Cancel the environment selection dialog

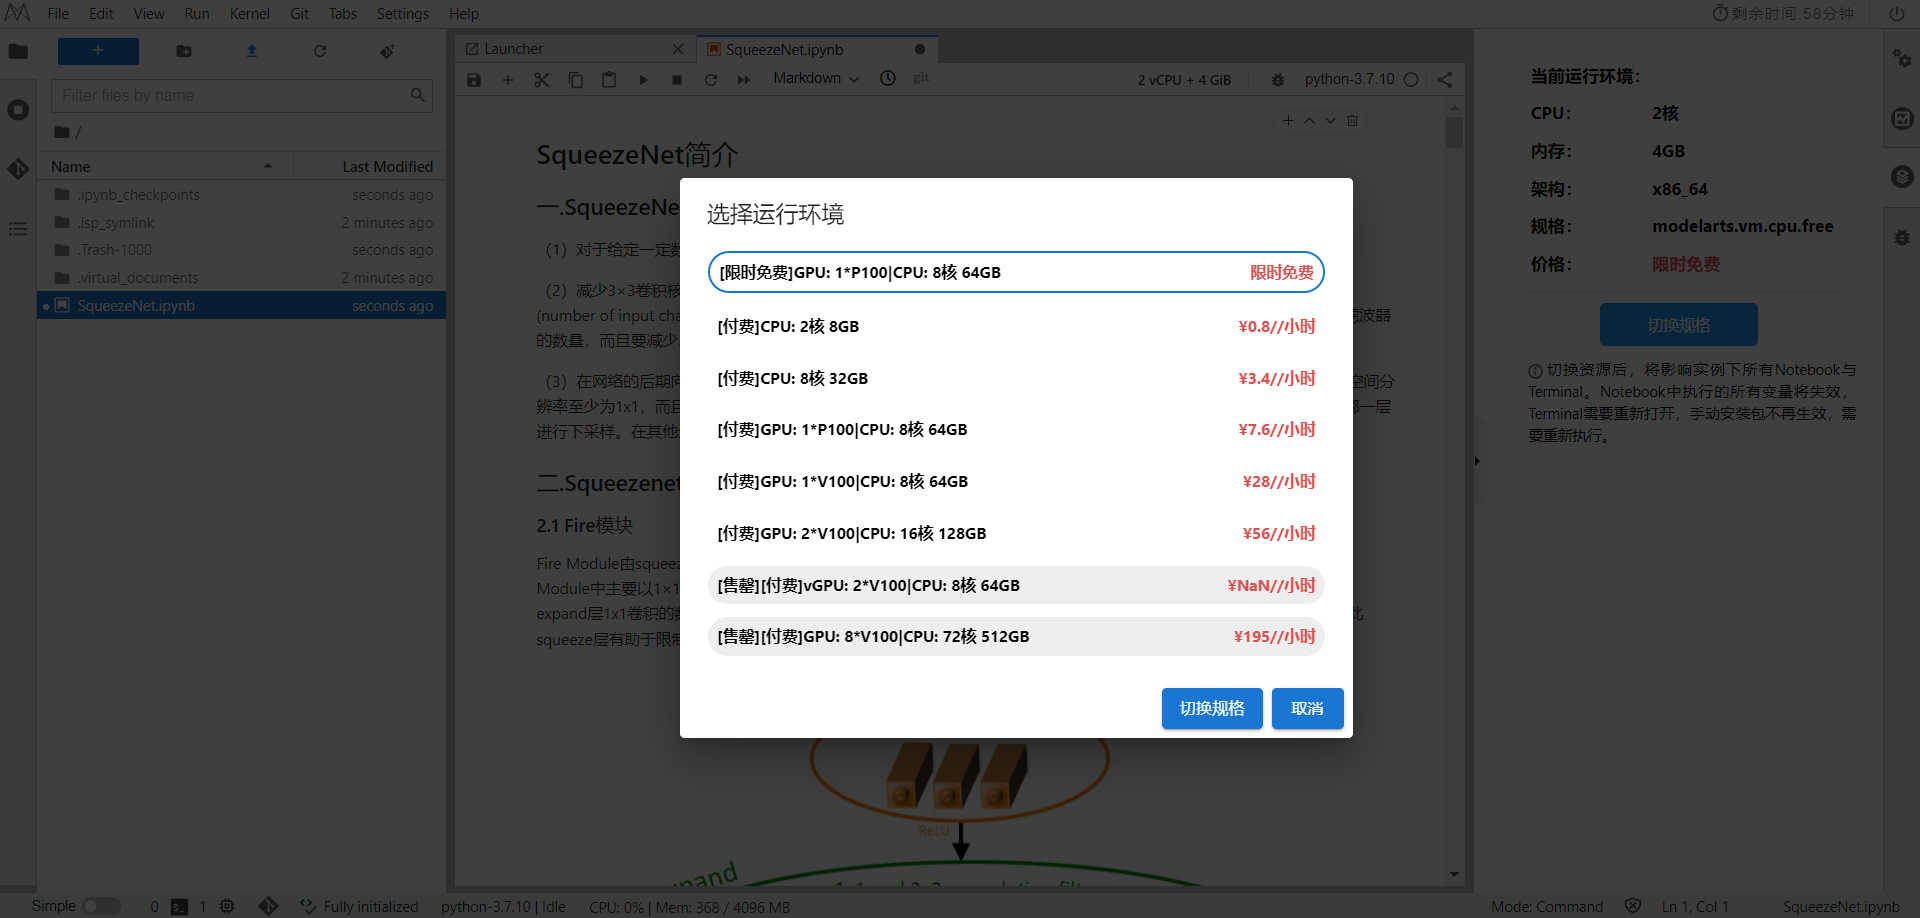[x=1307, y=708]
